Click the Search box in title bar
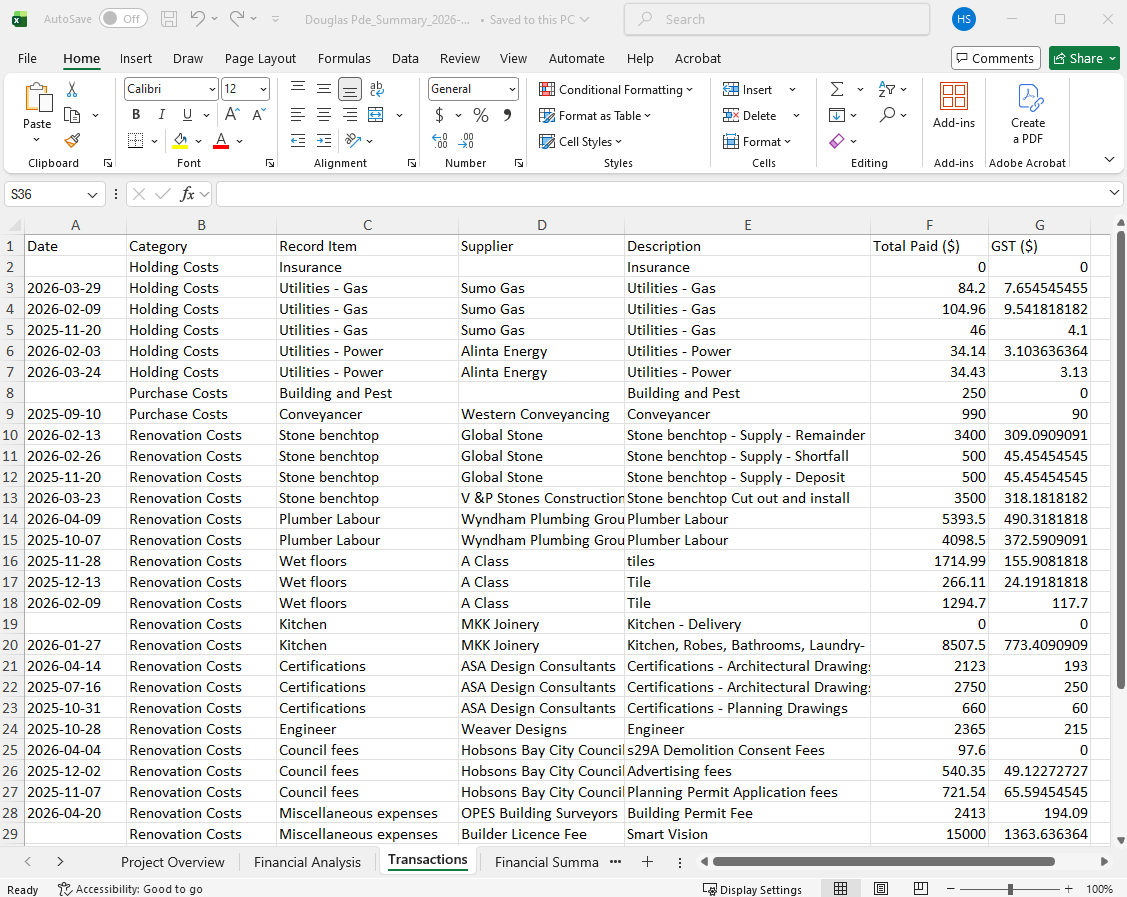Viewport: 1127px width, 897px height. 777,19
